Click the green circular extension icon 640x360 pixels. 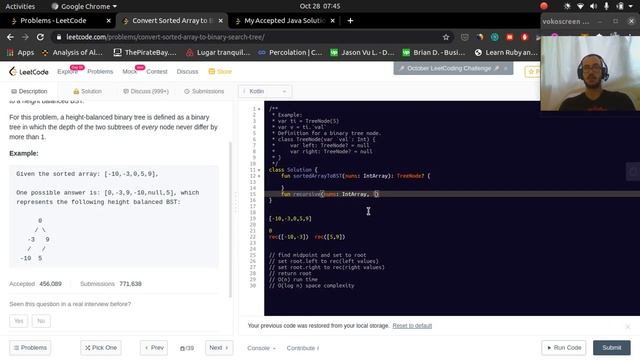point(495,37)
